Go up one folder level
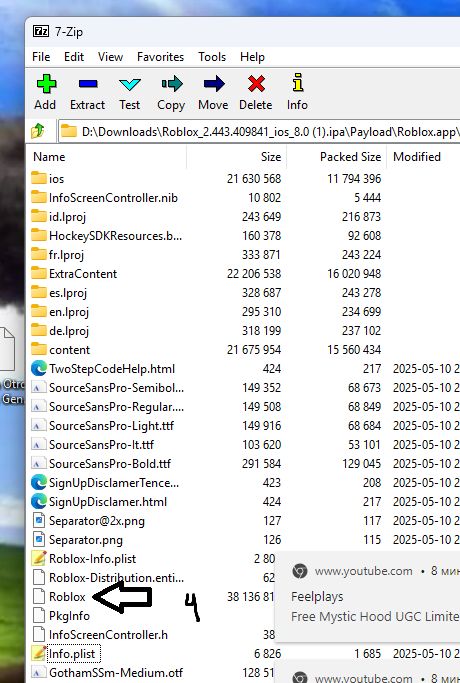This screenshot has width=460, height=683. pos(38,131)
